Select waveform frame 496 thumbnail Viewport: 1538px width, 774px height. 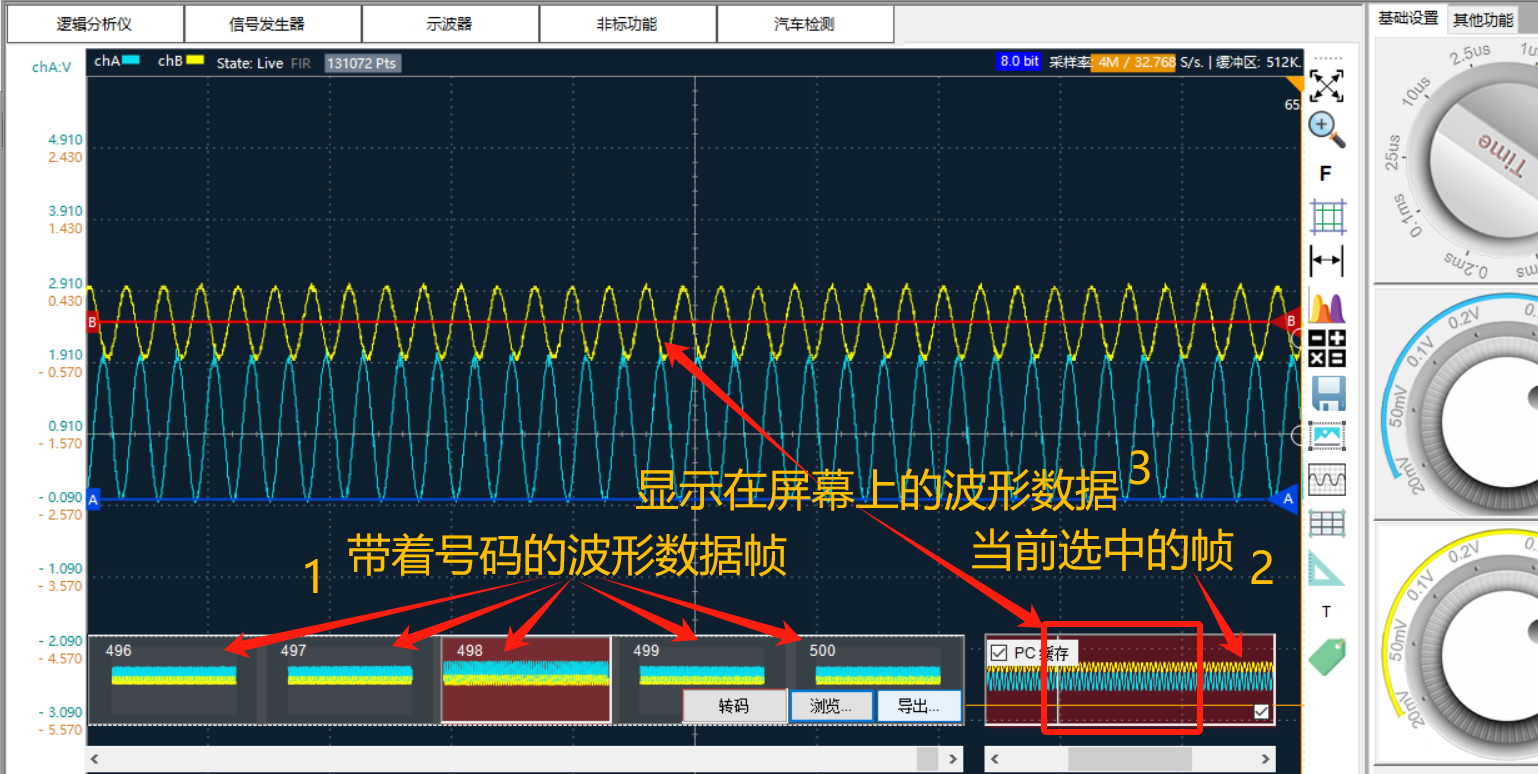click(173, 679)
